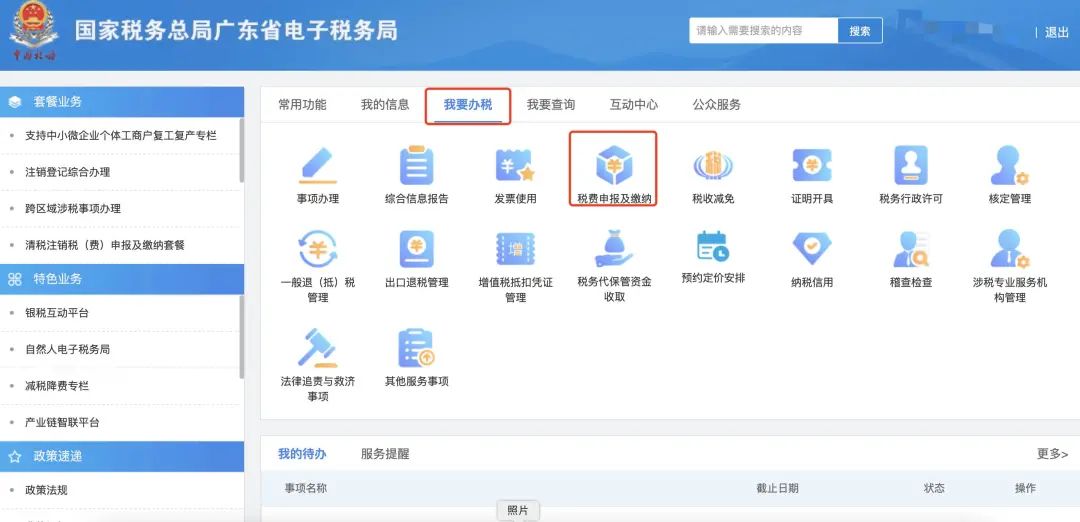Open the 税务行政许可 stamp icon
This screenshot has height=522, width=1080.
[x=911, y=165]
